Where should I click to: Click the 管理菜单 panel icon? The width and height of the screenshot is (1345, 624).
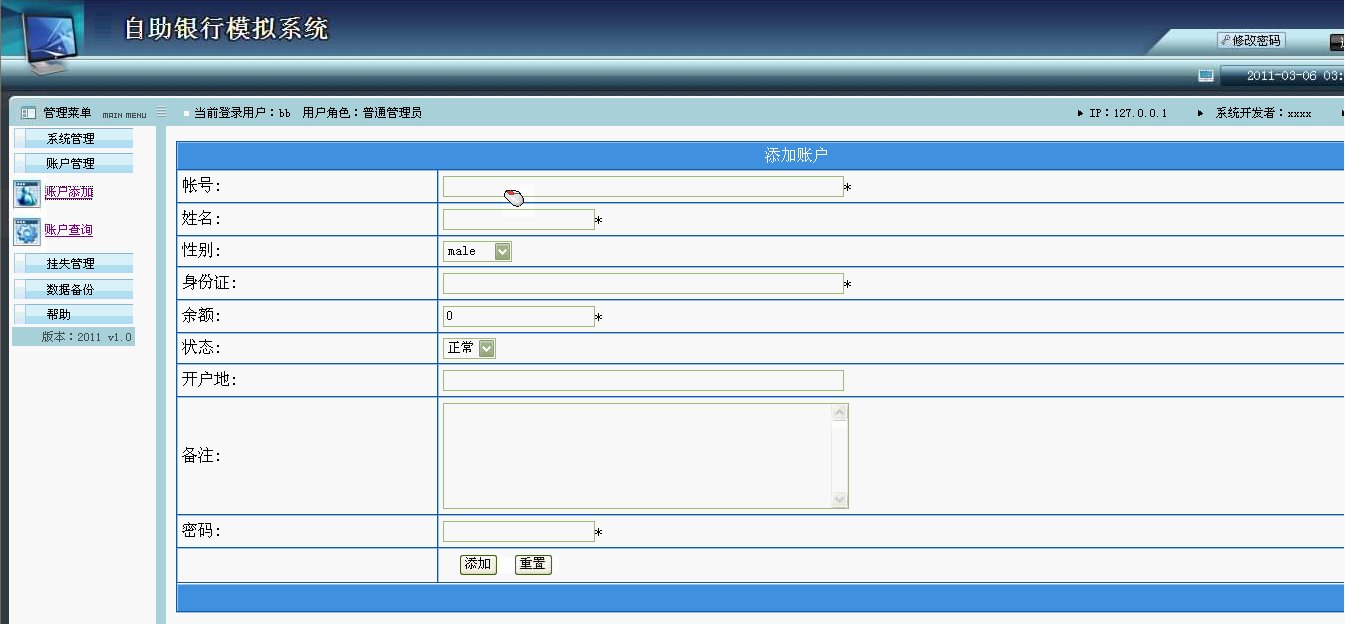[x=29, y=113]
